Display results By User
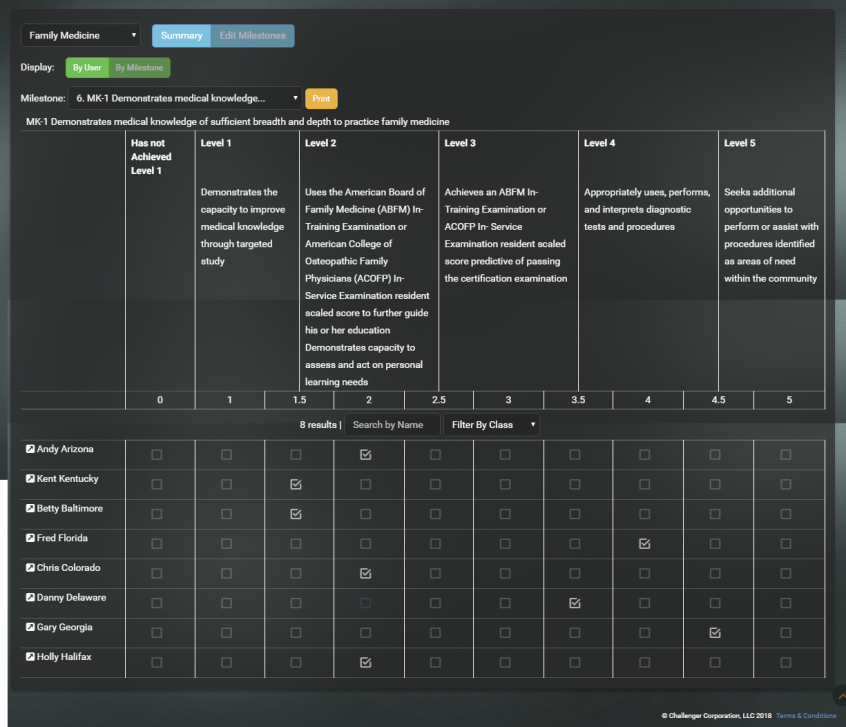The image size is (846, 727). [x=87, y=68]
